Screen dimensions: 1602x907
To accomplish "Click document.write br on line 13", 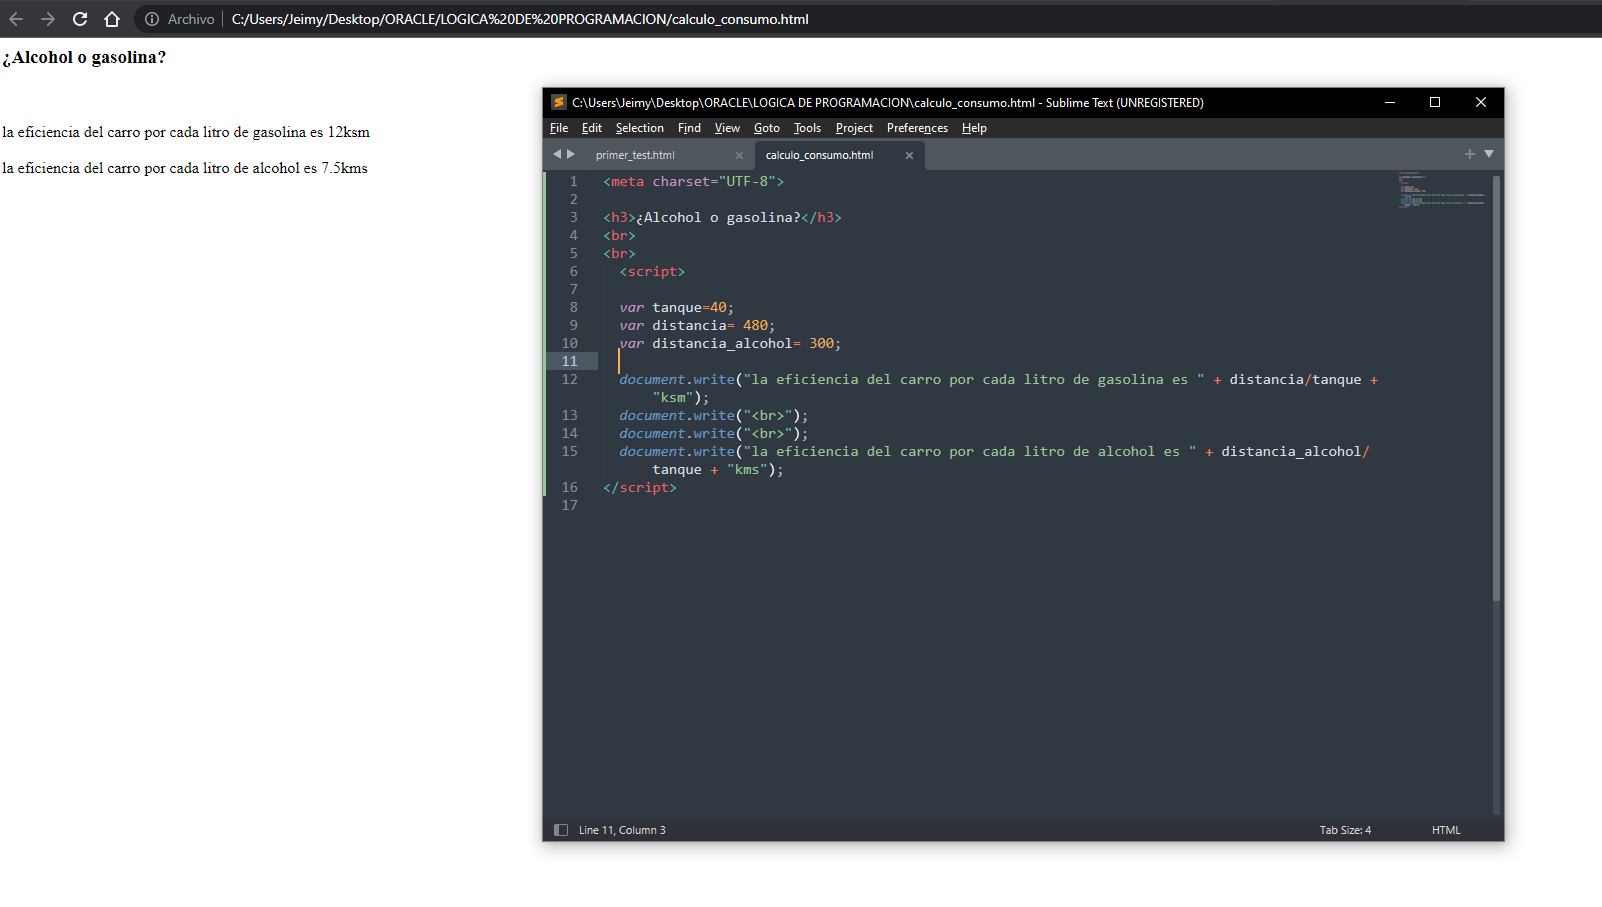I will (713, 415).
